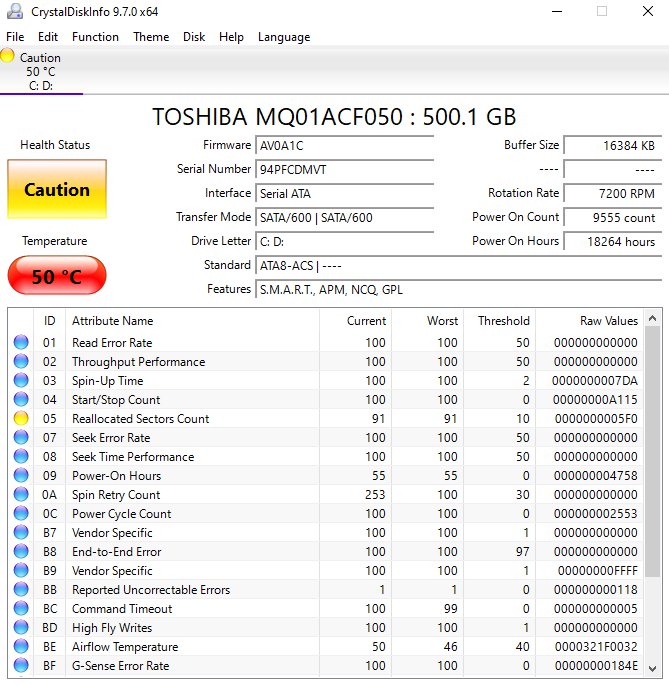The width and height of the screenshot is (669, 685).
Task: Click the Serial Number field value
Action: [344, 170]
